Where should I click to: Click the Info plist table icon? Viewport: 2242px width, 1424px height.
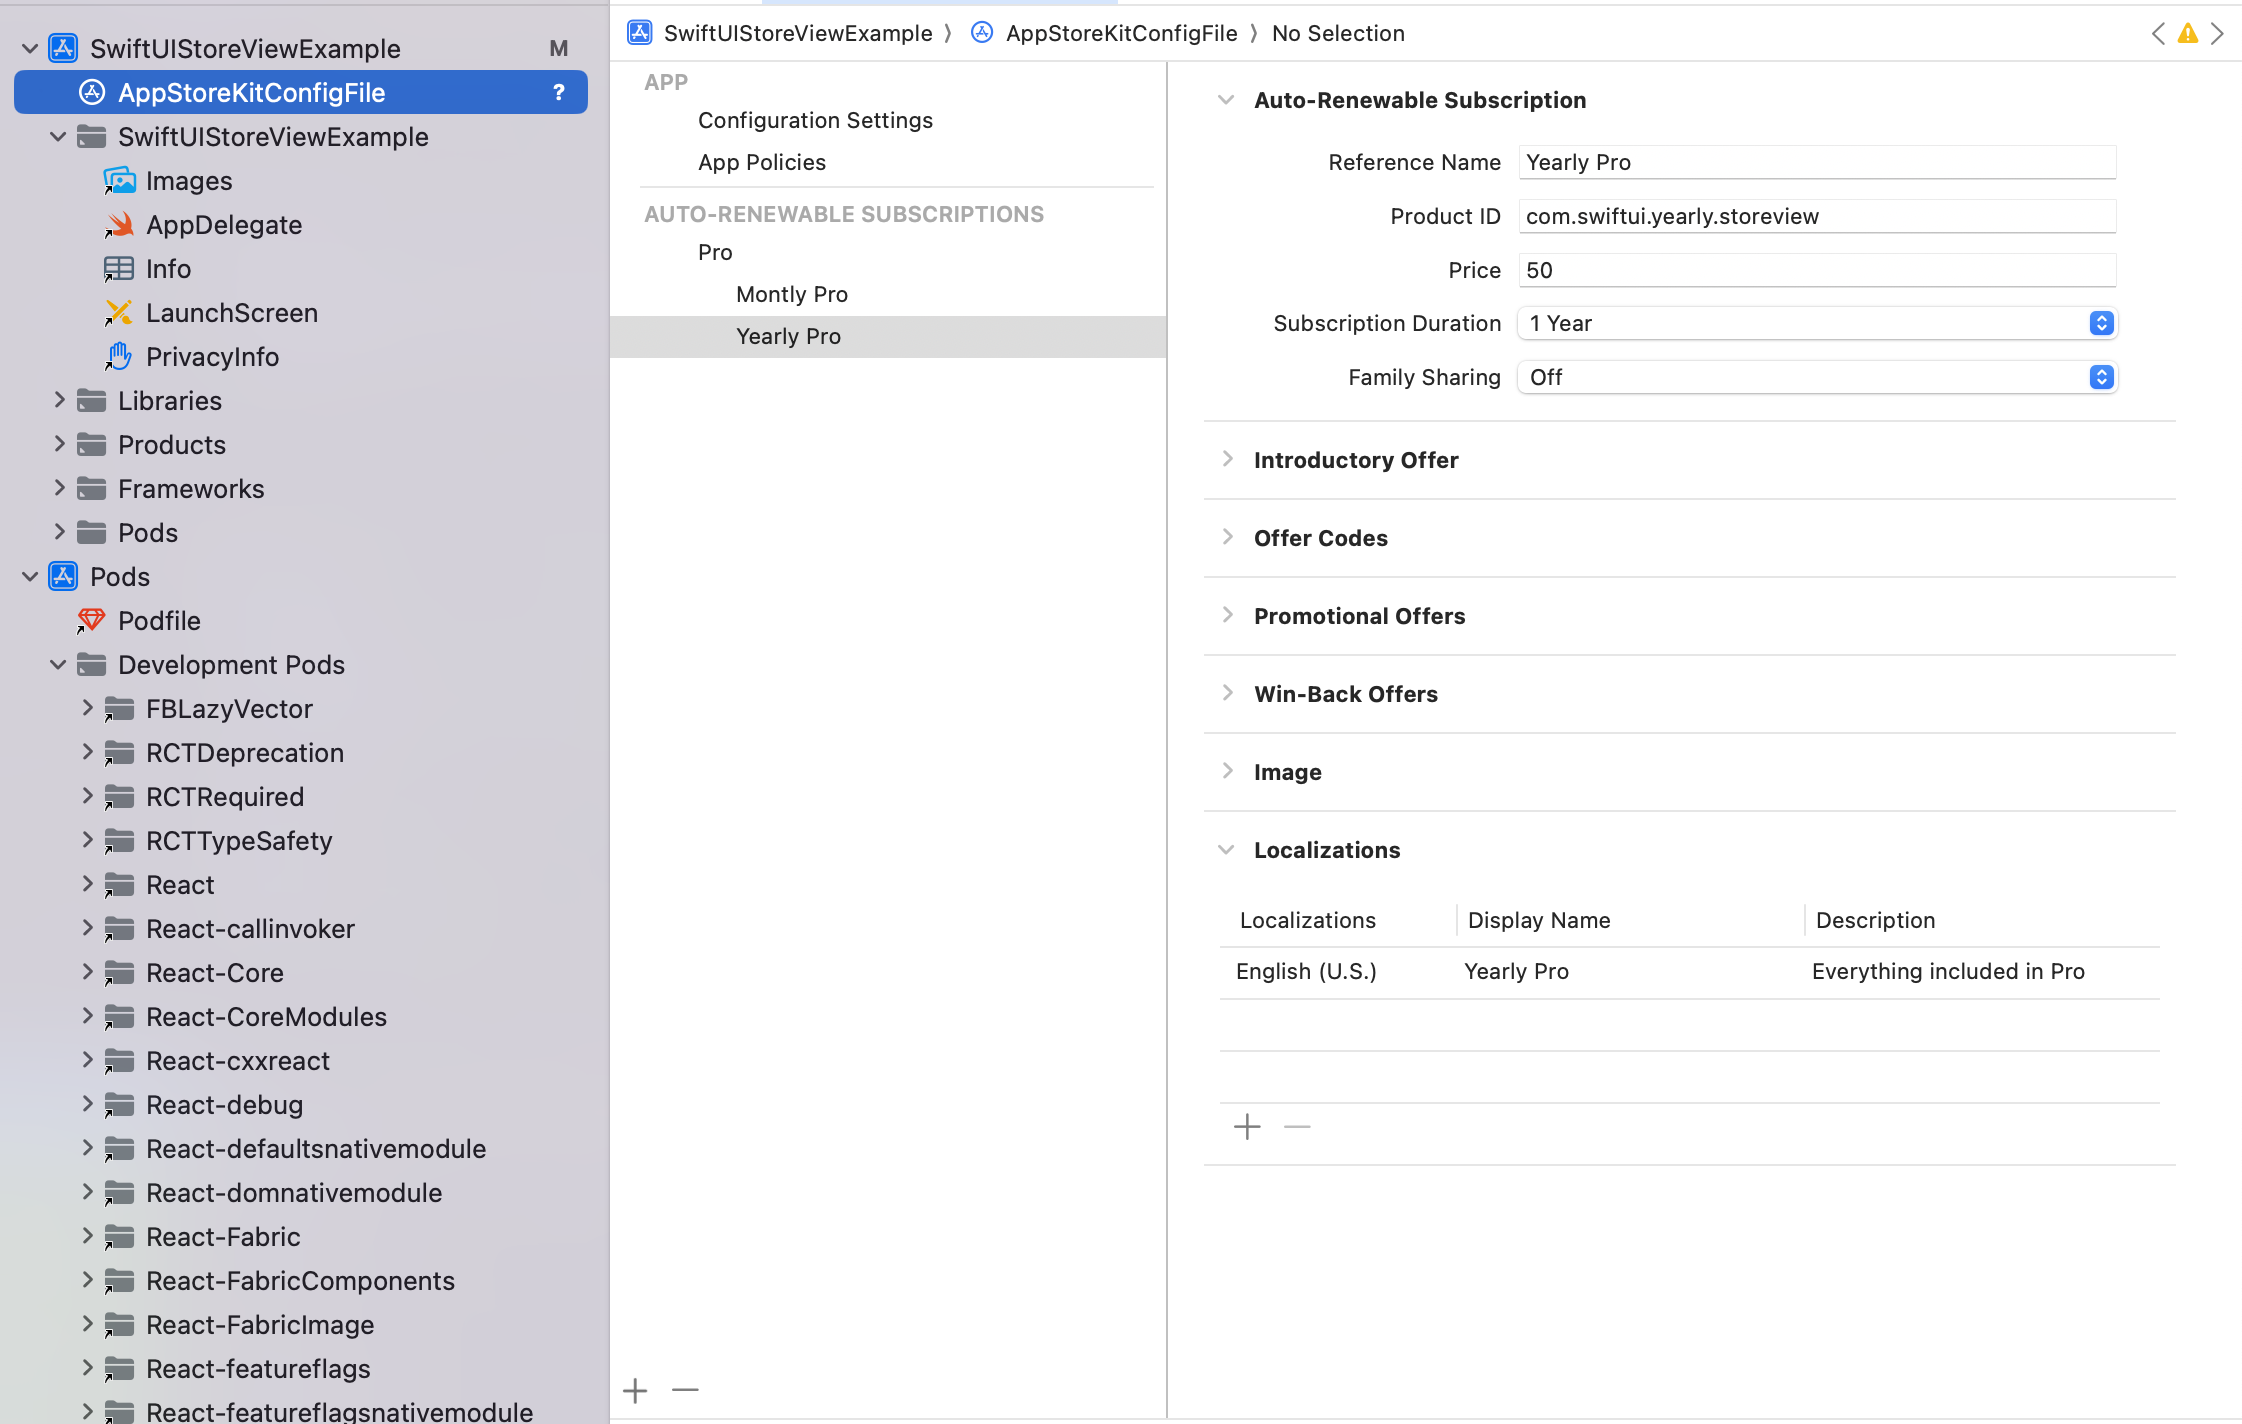(x=119, y=269)
